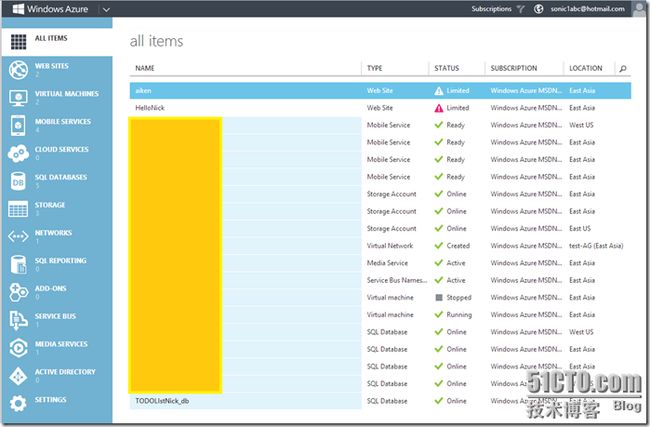Click the Running status text
Screen dimensions: 650x427
click(x=459, y=315)
